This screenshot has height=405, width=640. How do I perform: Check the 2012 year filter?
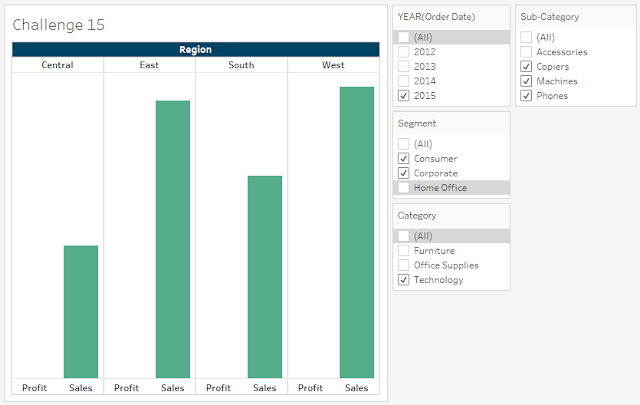[403, 52]
